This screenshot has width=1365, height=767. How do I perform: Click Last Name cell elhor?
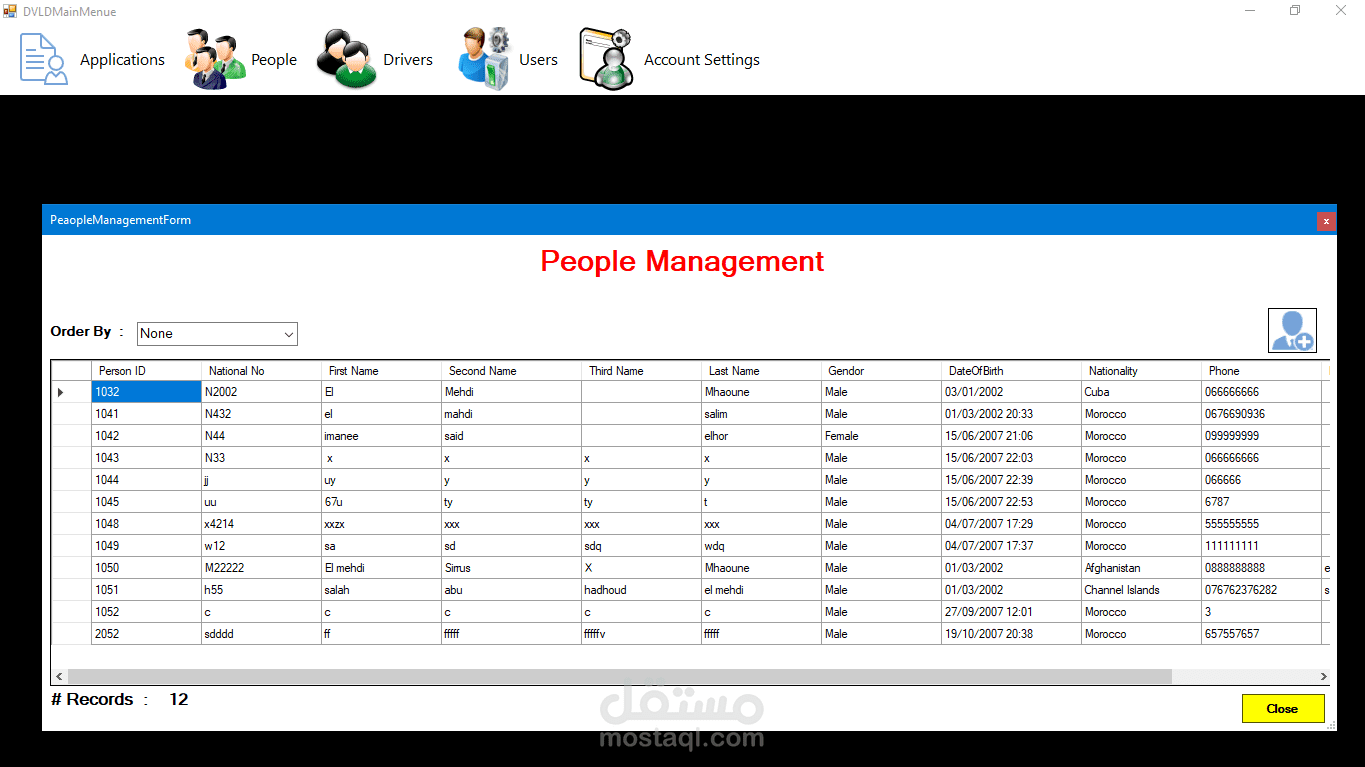coord(761,436)
